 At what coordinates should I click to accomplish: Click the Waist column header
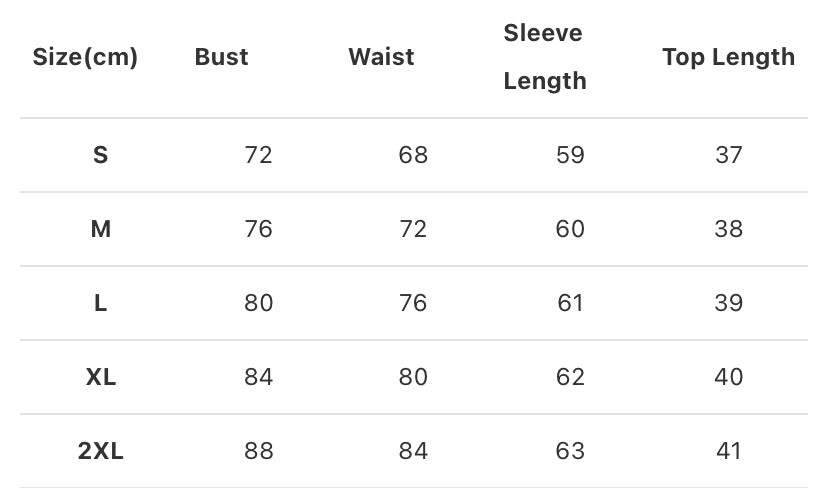click(x=381, y=57)
